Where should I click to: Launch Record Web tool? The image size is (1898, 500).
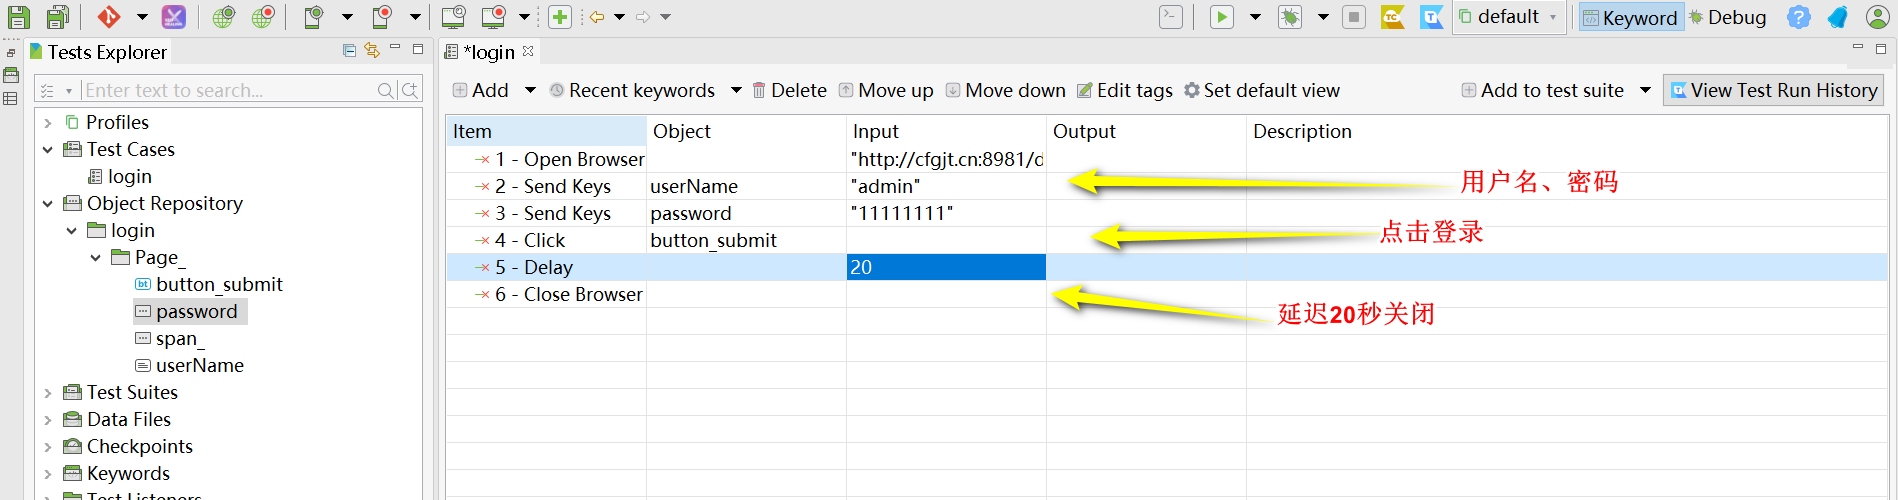tap(263, 17)
